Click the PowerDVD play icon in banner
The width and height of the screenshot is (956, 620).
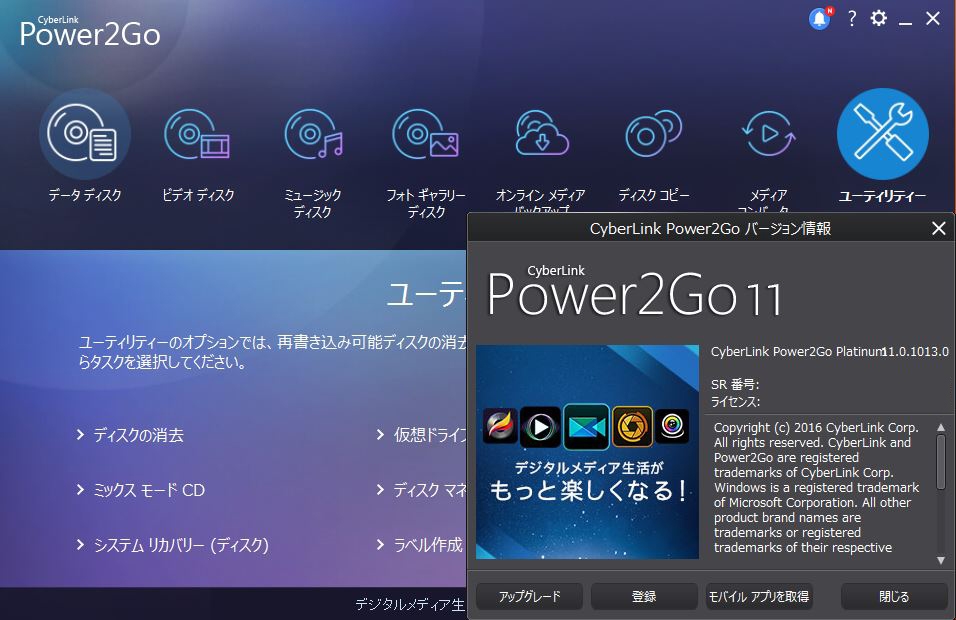(540, 427)
